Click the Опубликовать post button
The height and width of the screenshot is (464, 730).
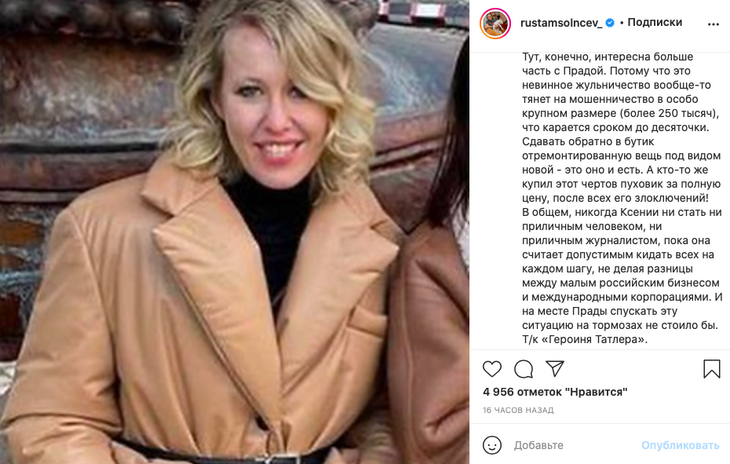(680, 445)
